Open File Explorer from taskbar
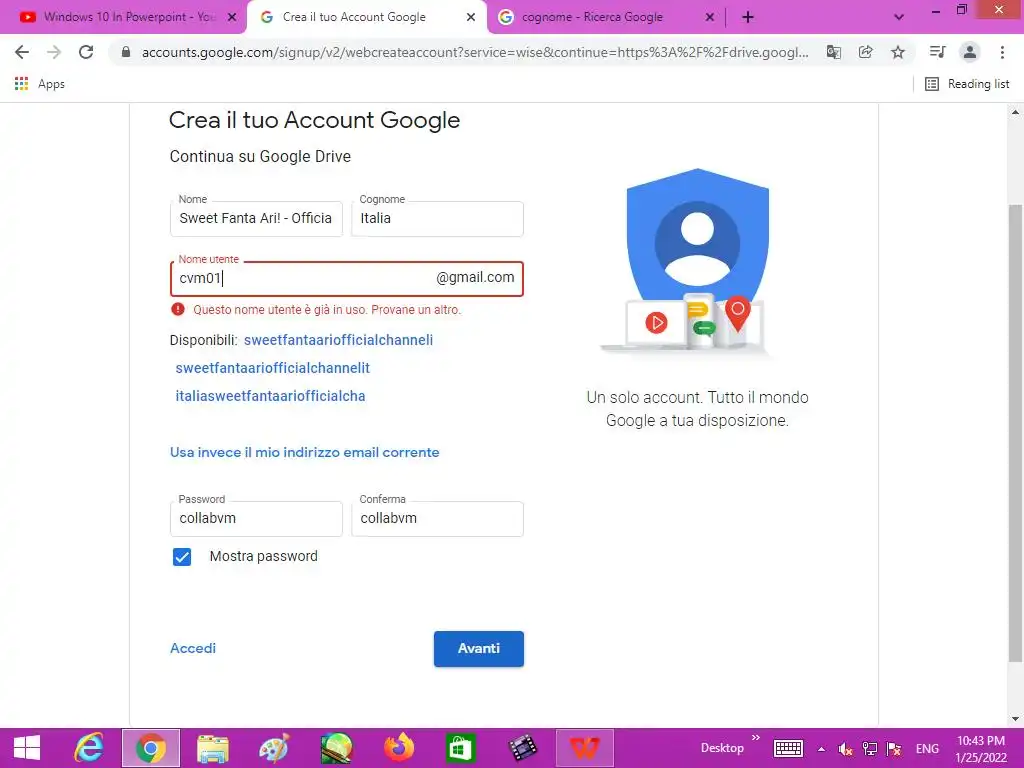 (212, 748)
